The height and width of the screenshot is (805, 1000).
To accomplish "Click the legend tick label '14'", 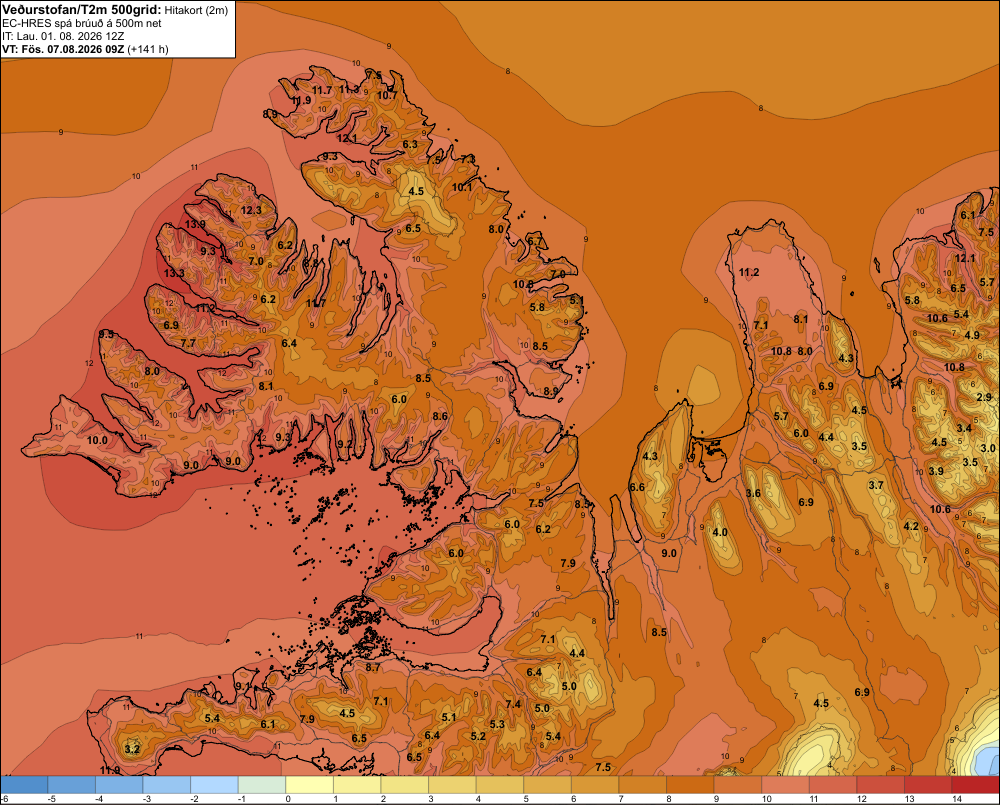I will tap(957, 799).
